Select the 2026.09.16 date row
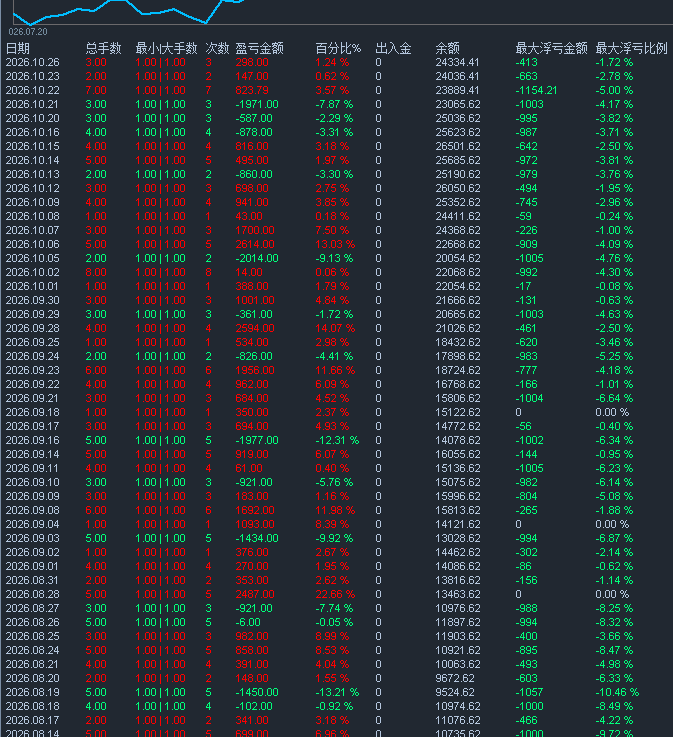The width and height of the screenshot is (673, 738). click(x=336, y=441)
